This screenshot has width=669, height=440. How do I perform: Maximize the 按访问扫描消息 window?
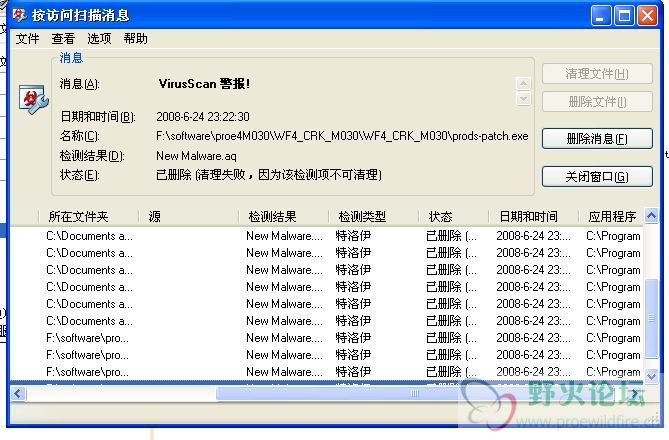coord(624,16)
